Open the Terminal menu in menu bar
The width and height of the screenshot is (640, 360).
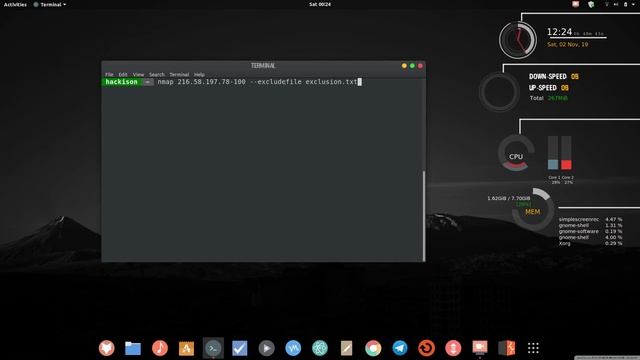click(x=179, y=74)
